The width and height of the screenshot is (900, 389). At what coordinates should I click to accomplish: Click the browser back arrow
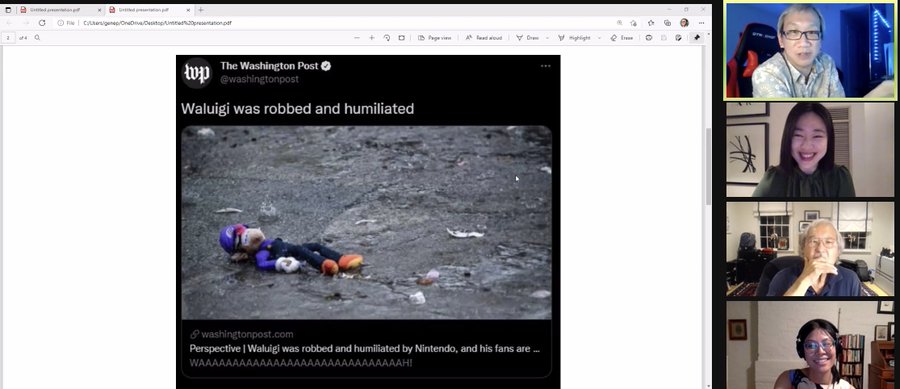(x=9, y=23)
